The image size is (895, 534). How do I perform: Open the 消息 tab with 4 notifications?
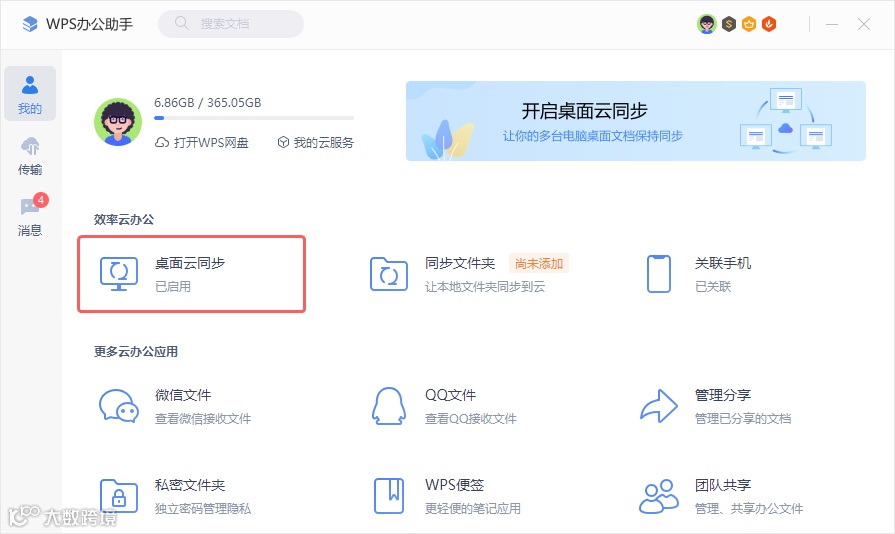click(30, 216)
